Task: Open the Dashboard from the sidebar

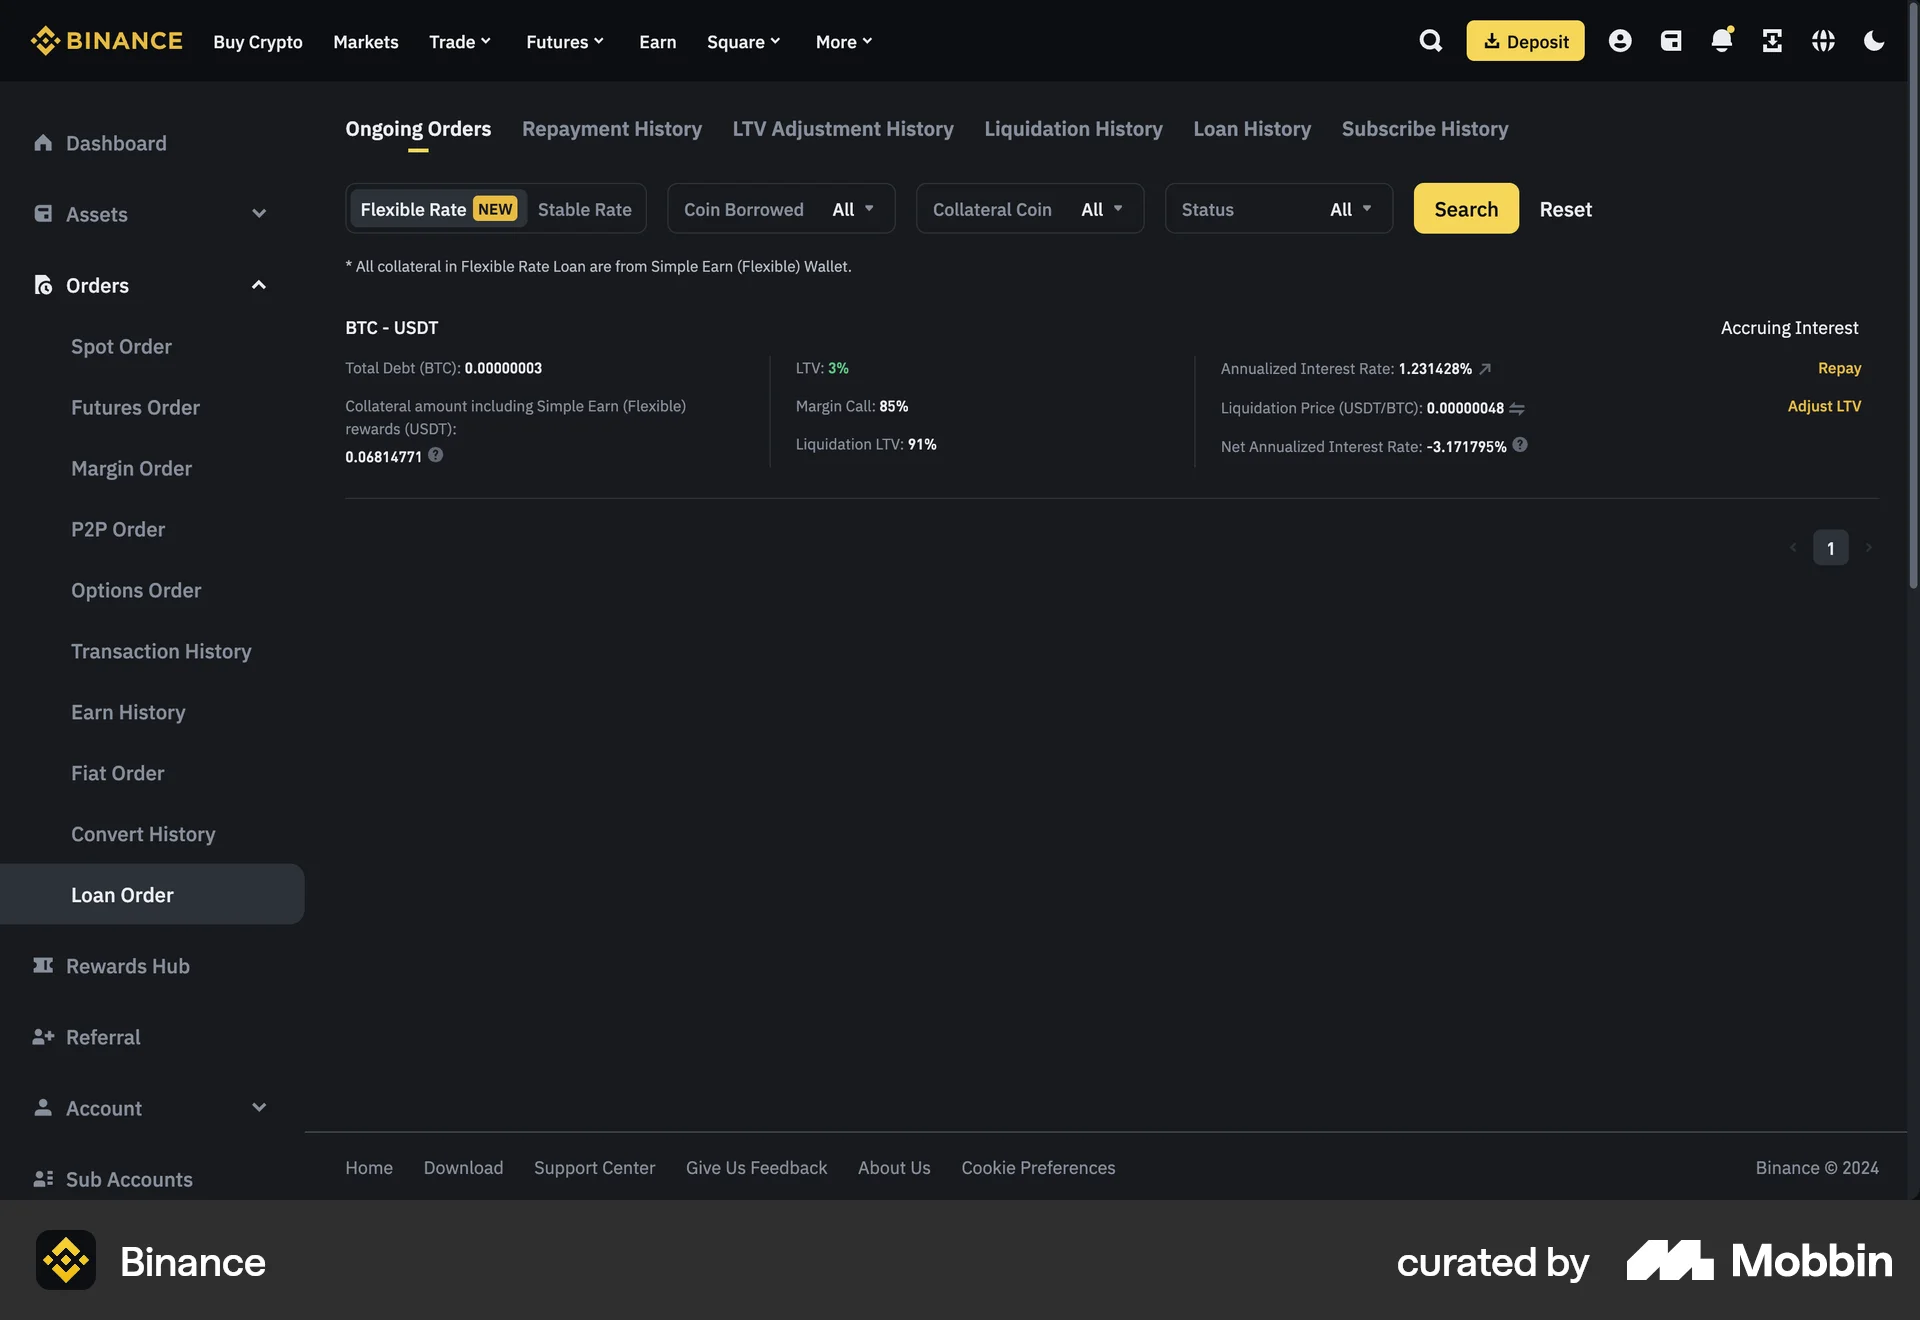Action: pos(115,143)
